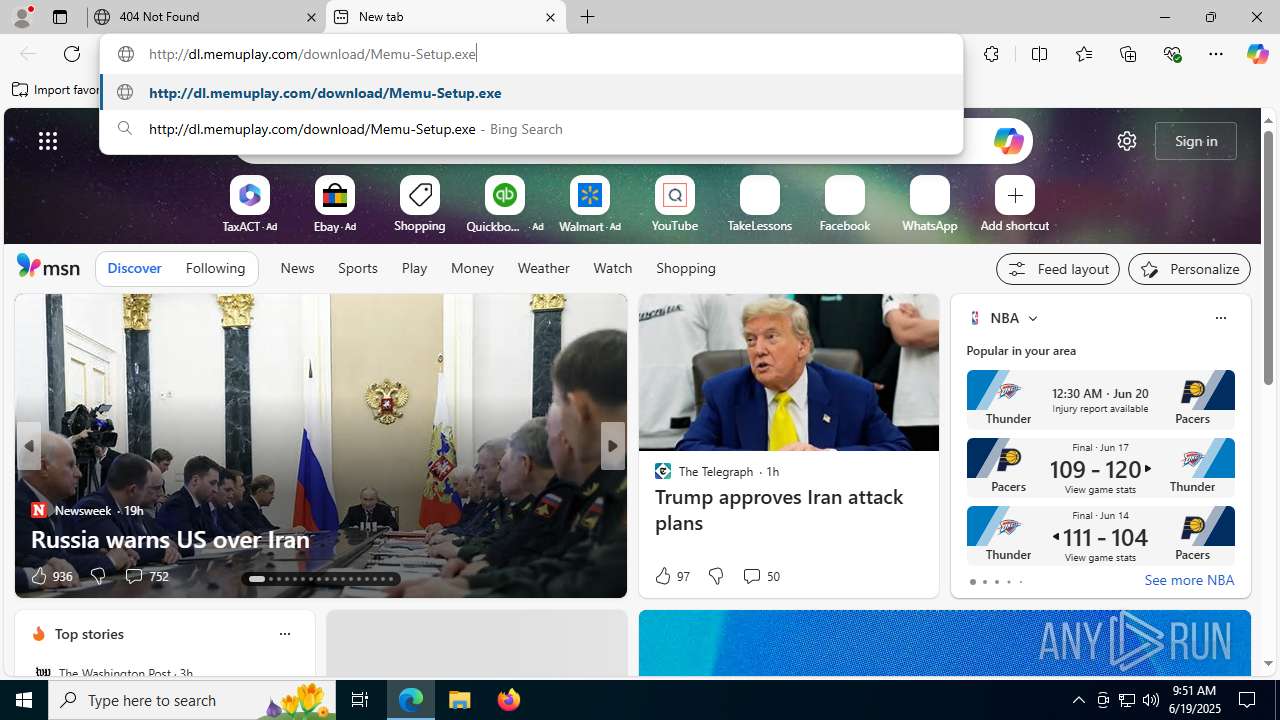Open Browser essentials heart icon

1172,54
